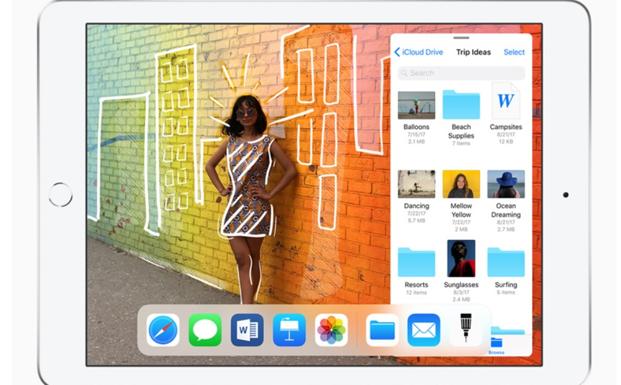Click the Mellow Yellow label
621x385 pixels.
click(461, 210)
